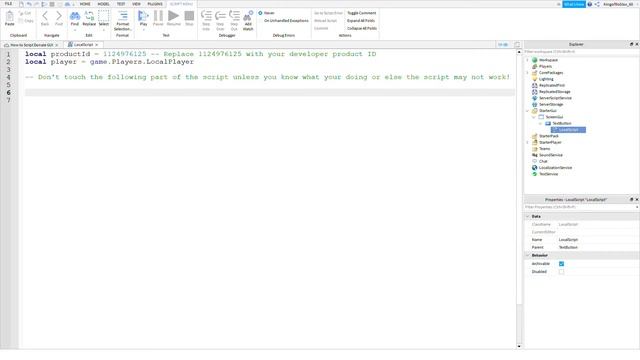Switch to the PLUGINS ribbon tab
The image size is (640, 360).
[x=155, y=4]
